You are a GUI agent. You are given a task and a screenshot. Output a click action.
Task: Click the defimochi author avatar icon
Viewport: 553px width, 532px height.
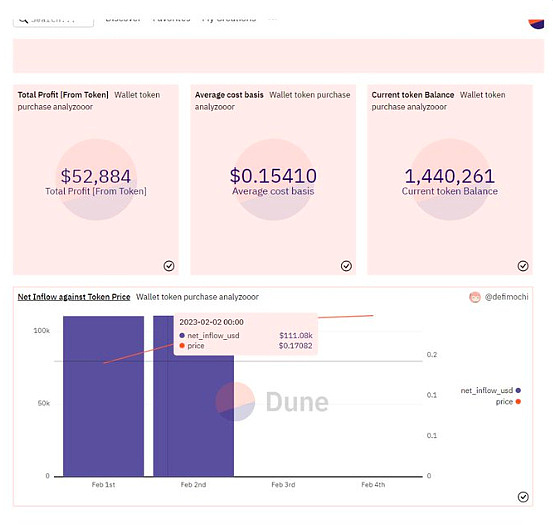click(x=475, y=297)
